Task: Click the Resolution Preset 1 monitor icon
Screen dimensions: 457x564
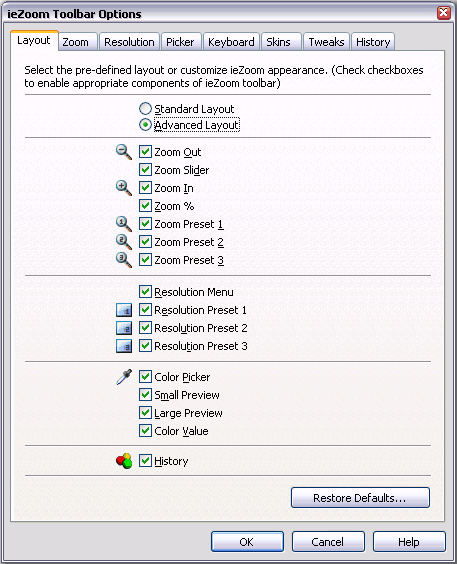Action: click(x=124, y=310)
